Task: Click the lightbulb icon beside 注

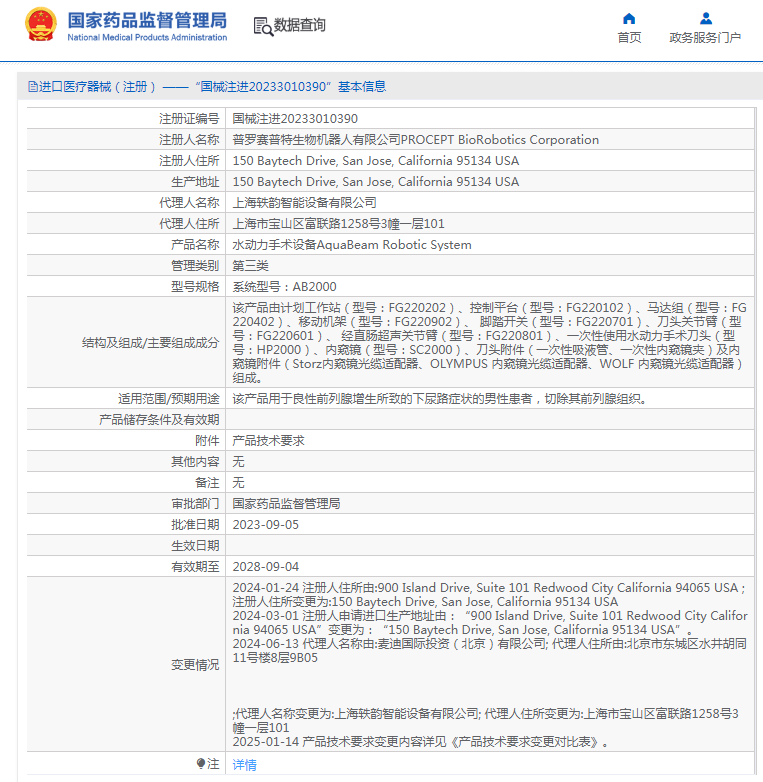Action: click(x=200, y=764)
